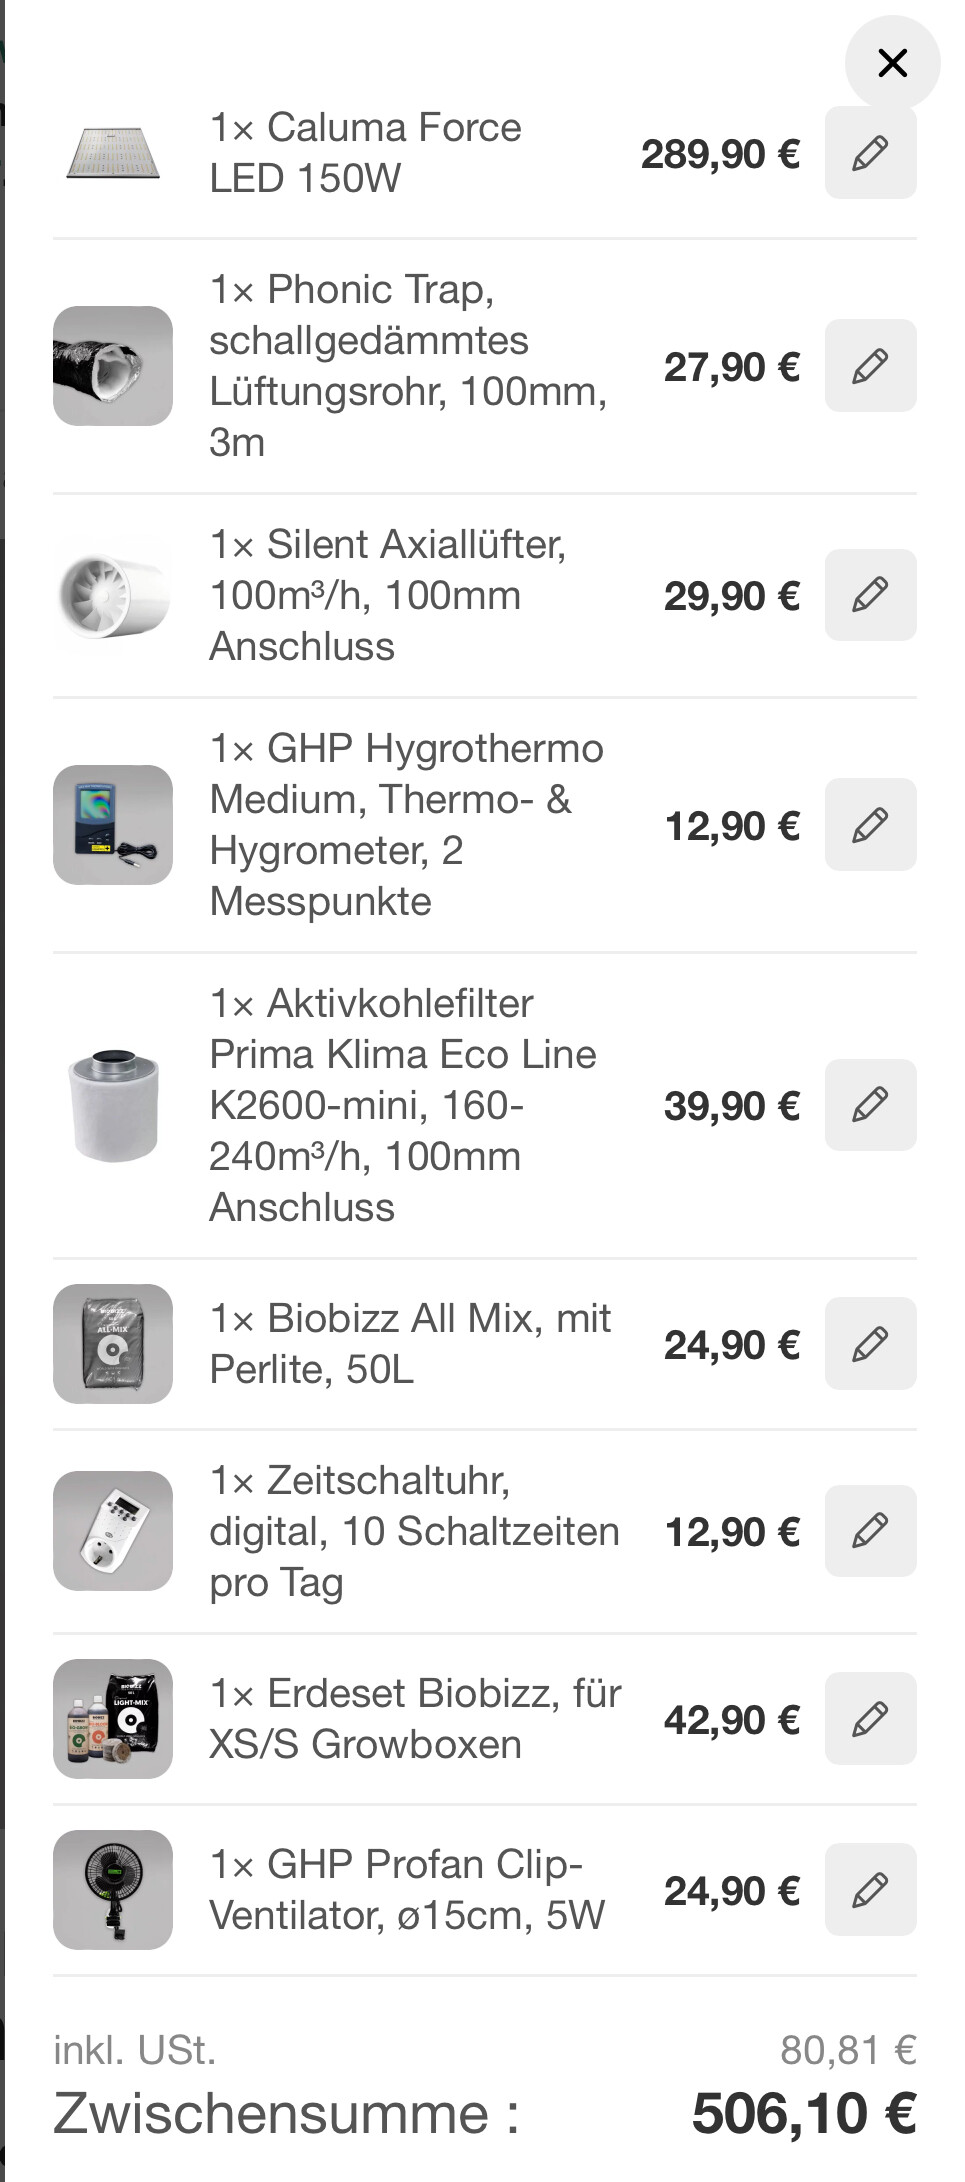Click pencil icon for Zeitschaltuhr digital
965x2182 pixels.
coord(870,1531)
